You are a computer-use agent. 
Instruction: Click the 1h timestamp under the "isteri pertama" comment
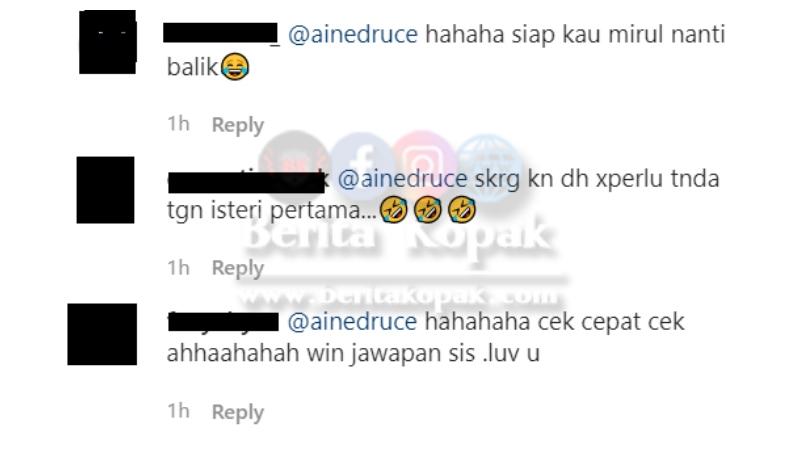[179, 268]
